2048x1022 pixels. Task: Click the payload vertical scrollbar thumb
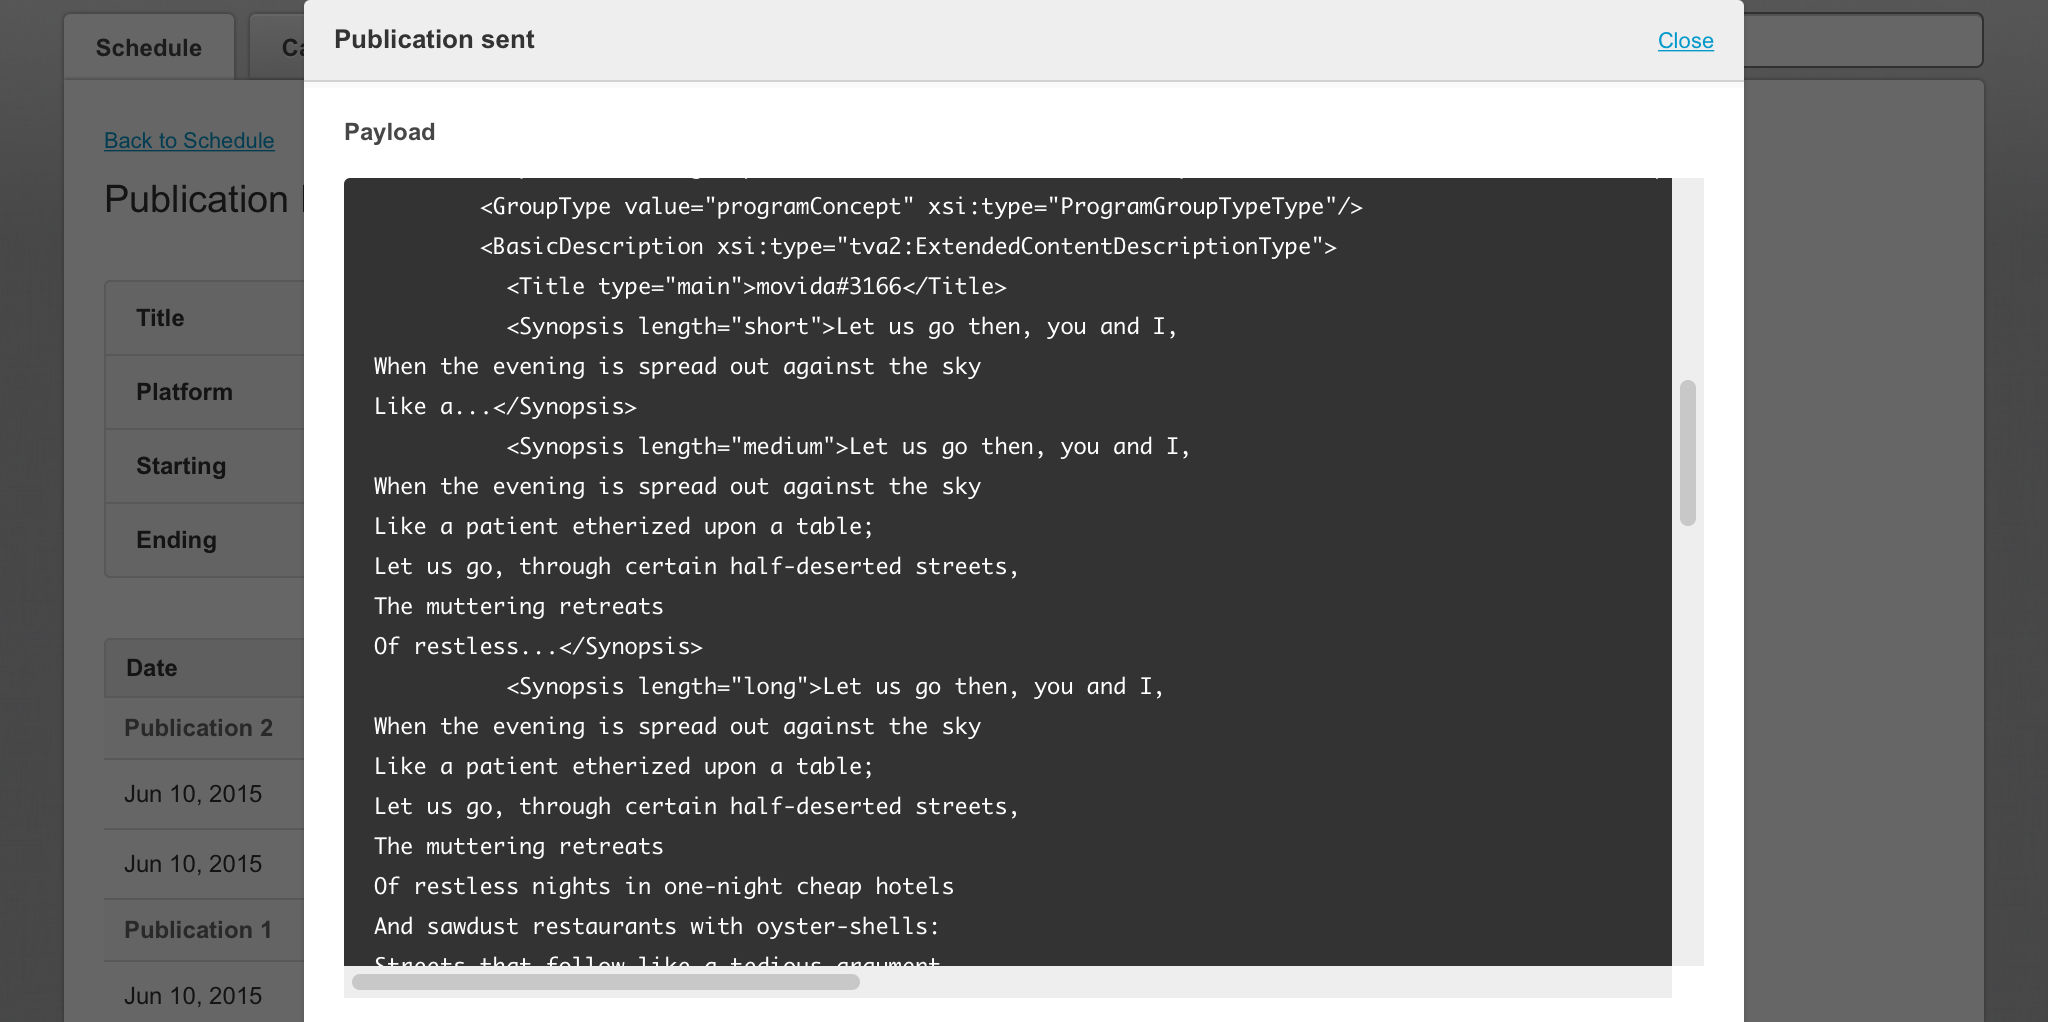[x=1688, y=452]
